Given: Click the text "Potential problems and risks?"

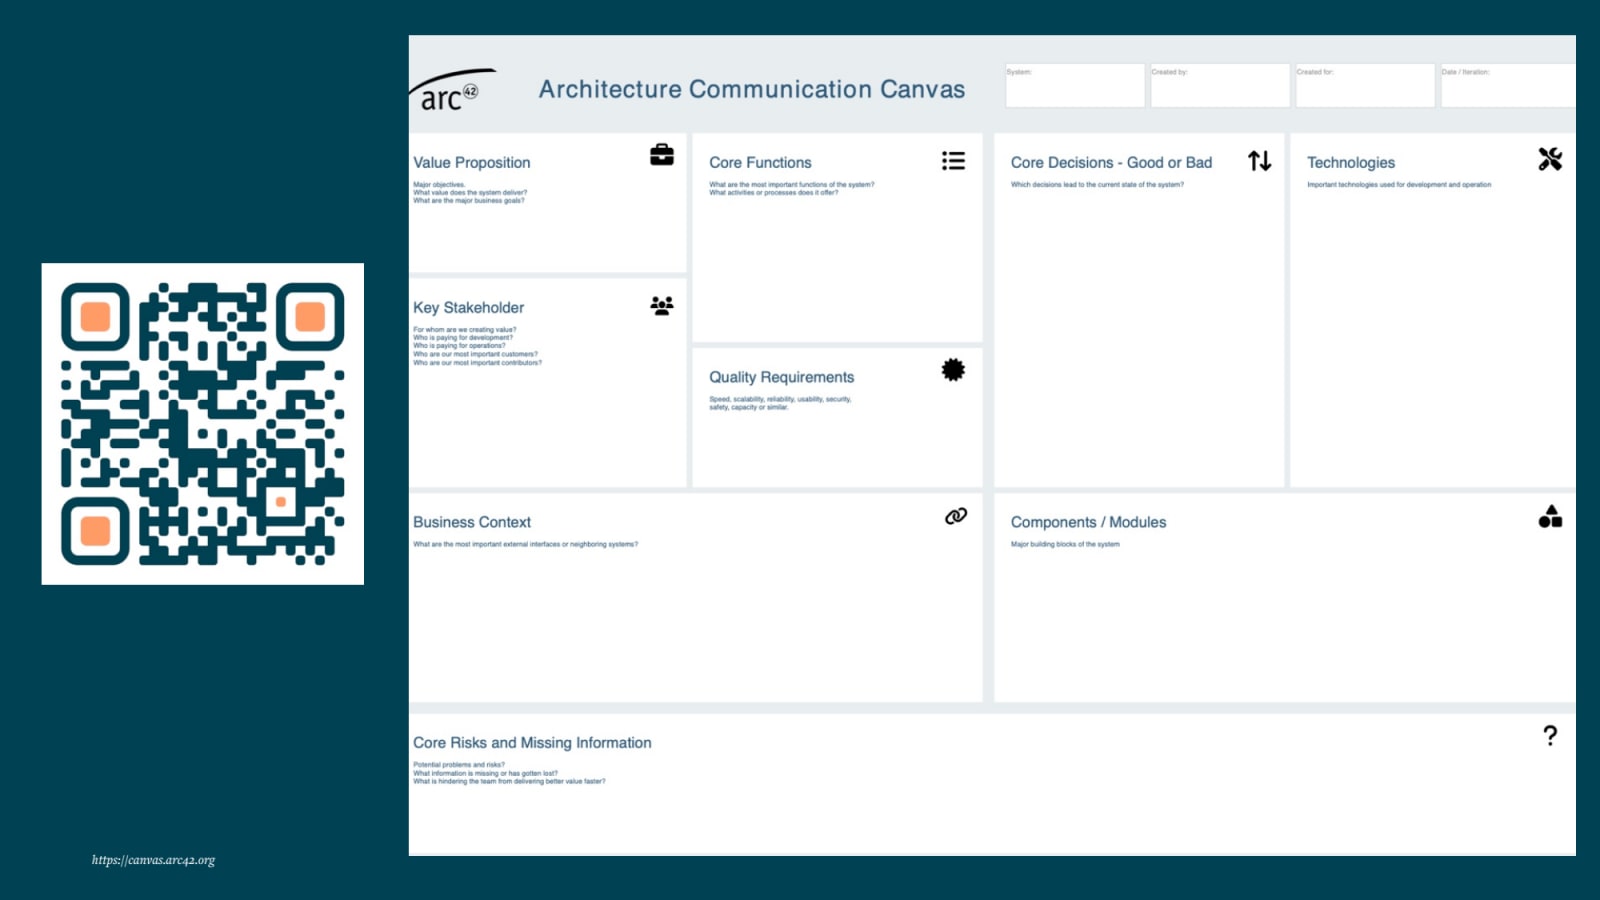Looking at the screenshot, I should (x=459, y=765).
